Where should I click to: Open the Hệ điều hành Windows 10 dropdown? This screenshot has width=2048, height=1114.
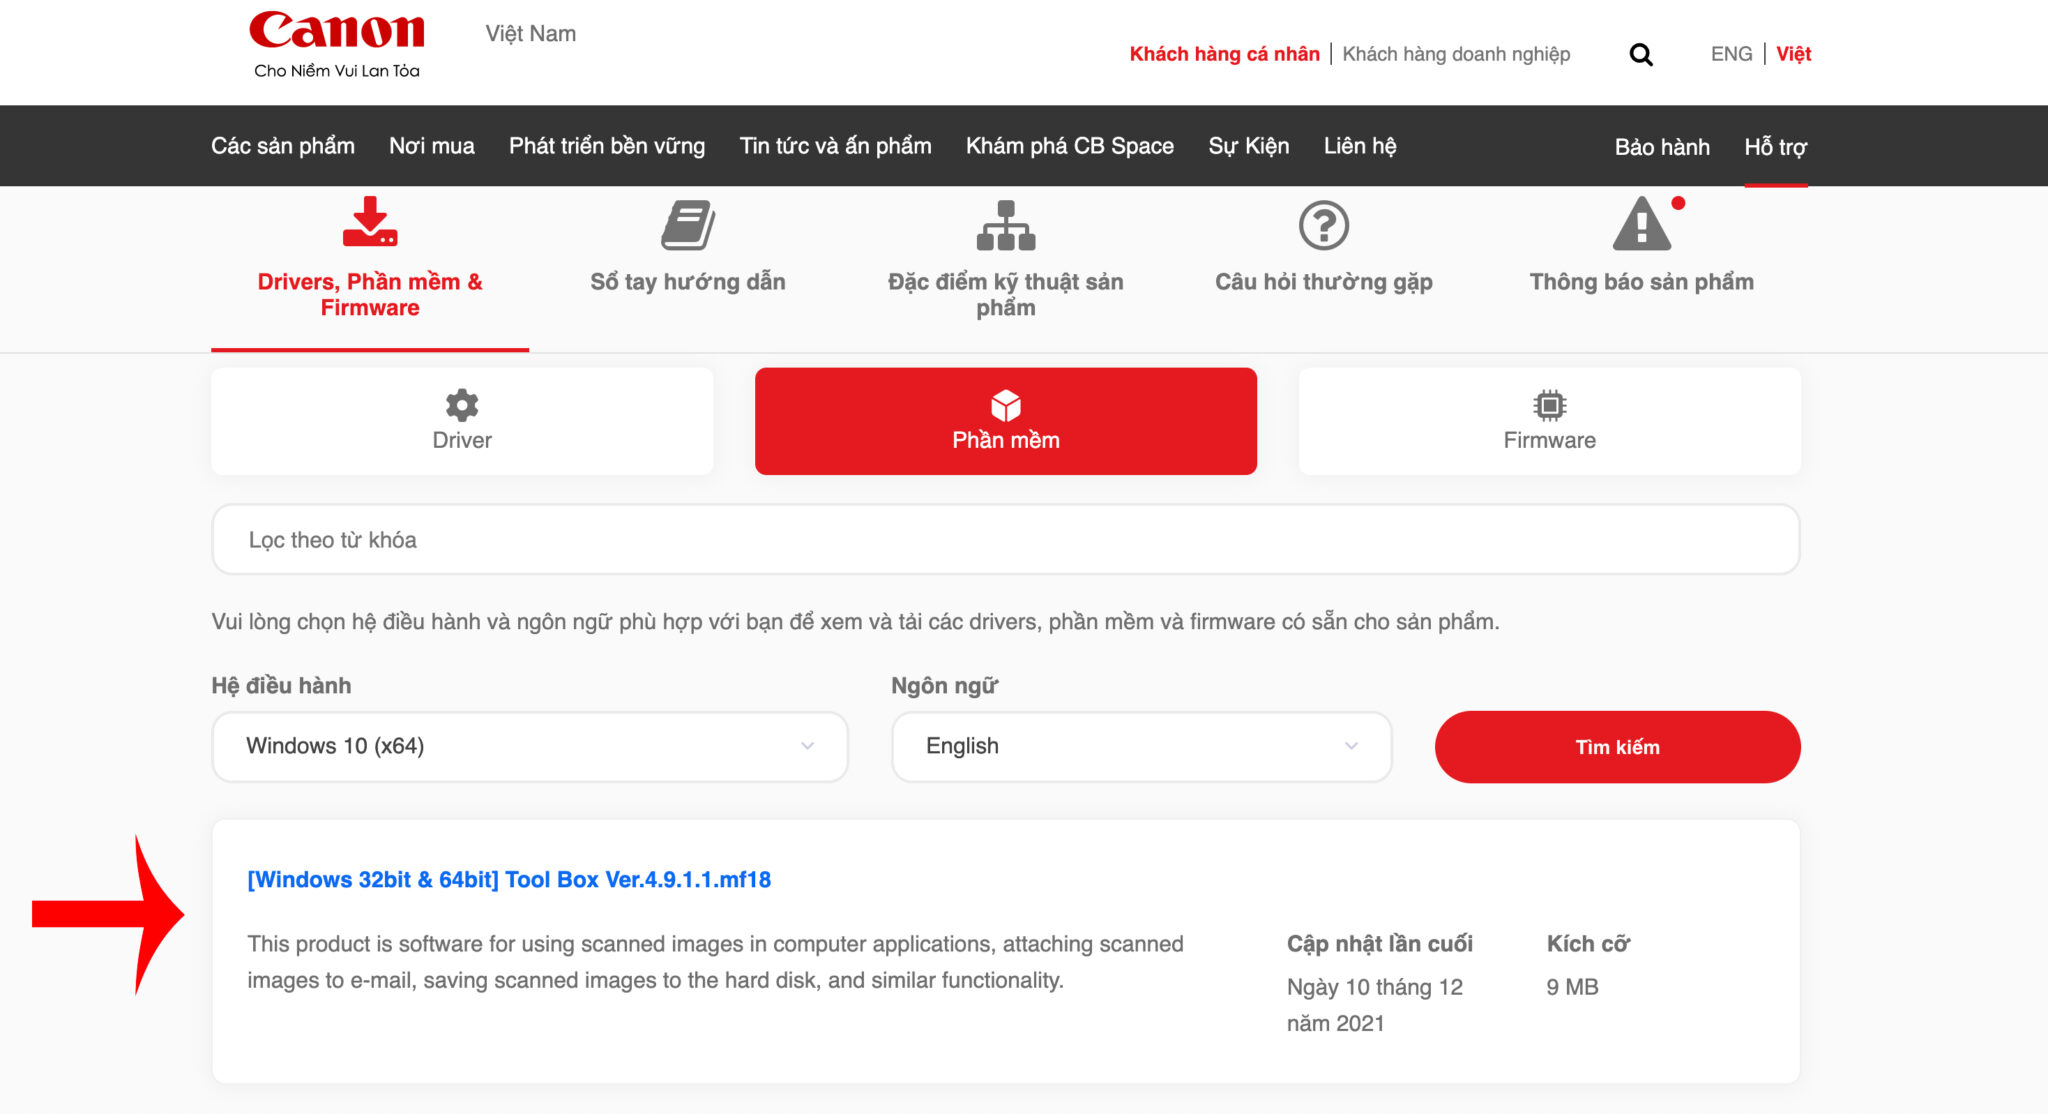530,747
